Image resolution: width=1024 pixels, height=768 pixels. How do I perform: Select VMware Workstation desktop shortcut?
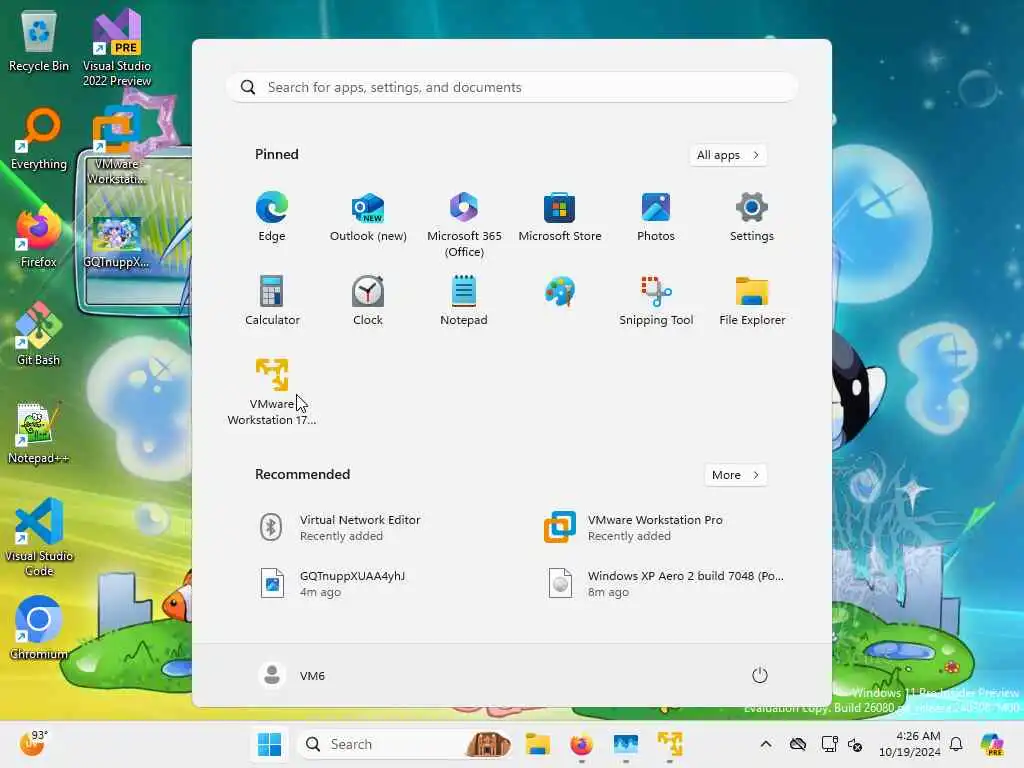[x=117, y=145]
